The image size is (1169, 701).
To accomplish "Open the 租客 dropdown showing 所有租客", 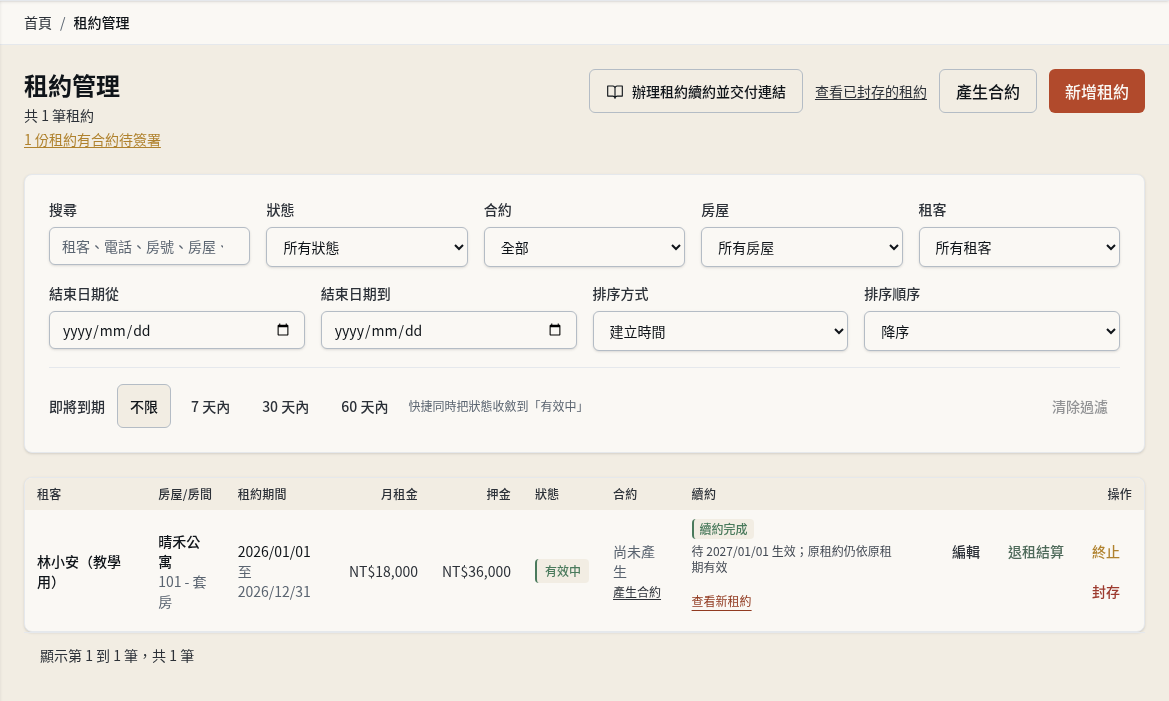I will pyautogui.click(x=1019, y=247).
